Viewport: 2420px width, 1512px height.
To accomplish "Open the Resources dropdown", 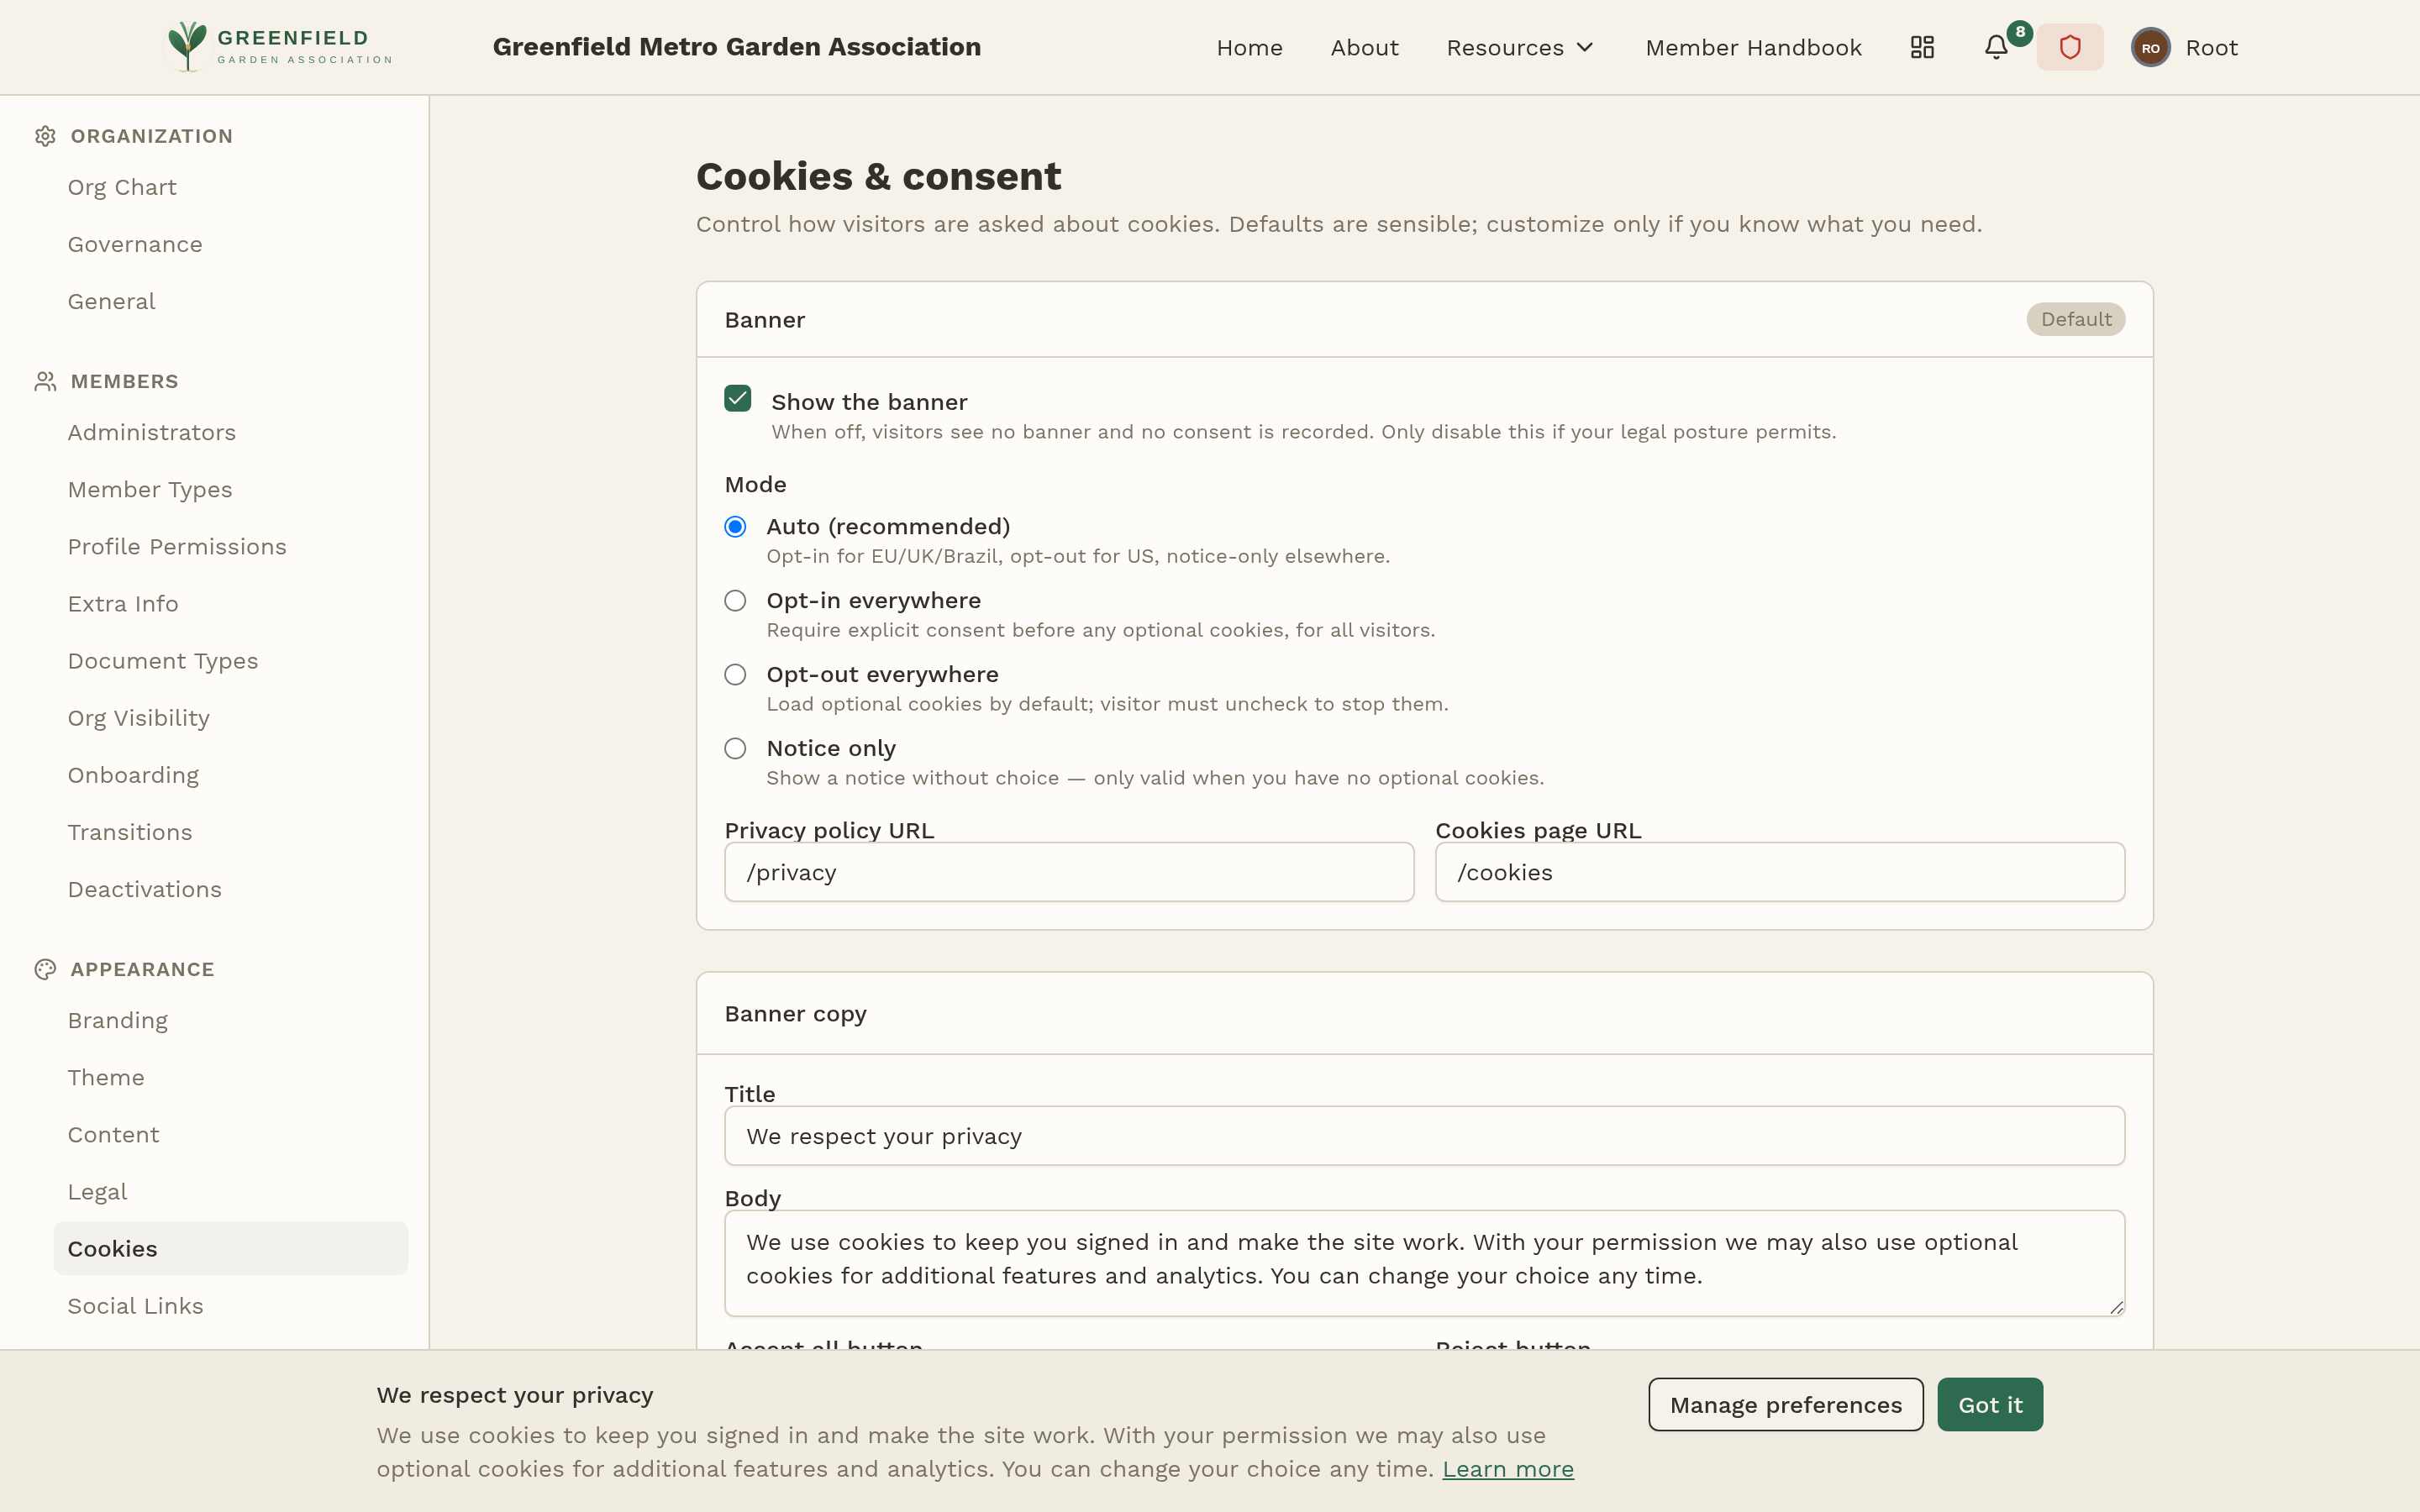I will pos(1519,47).
